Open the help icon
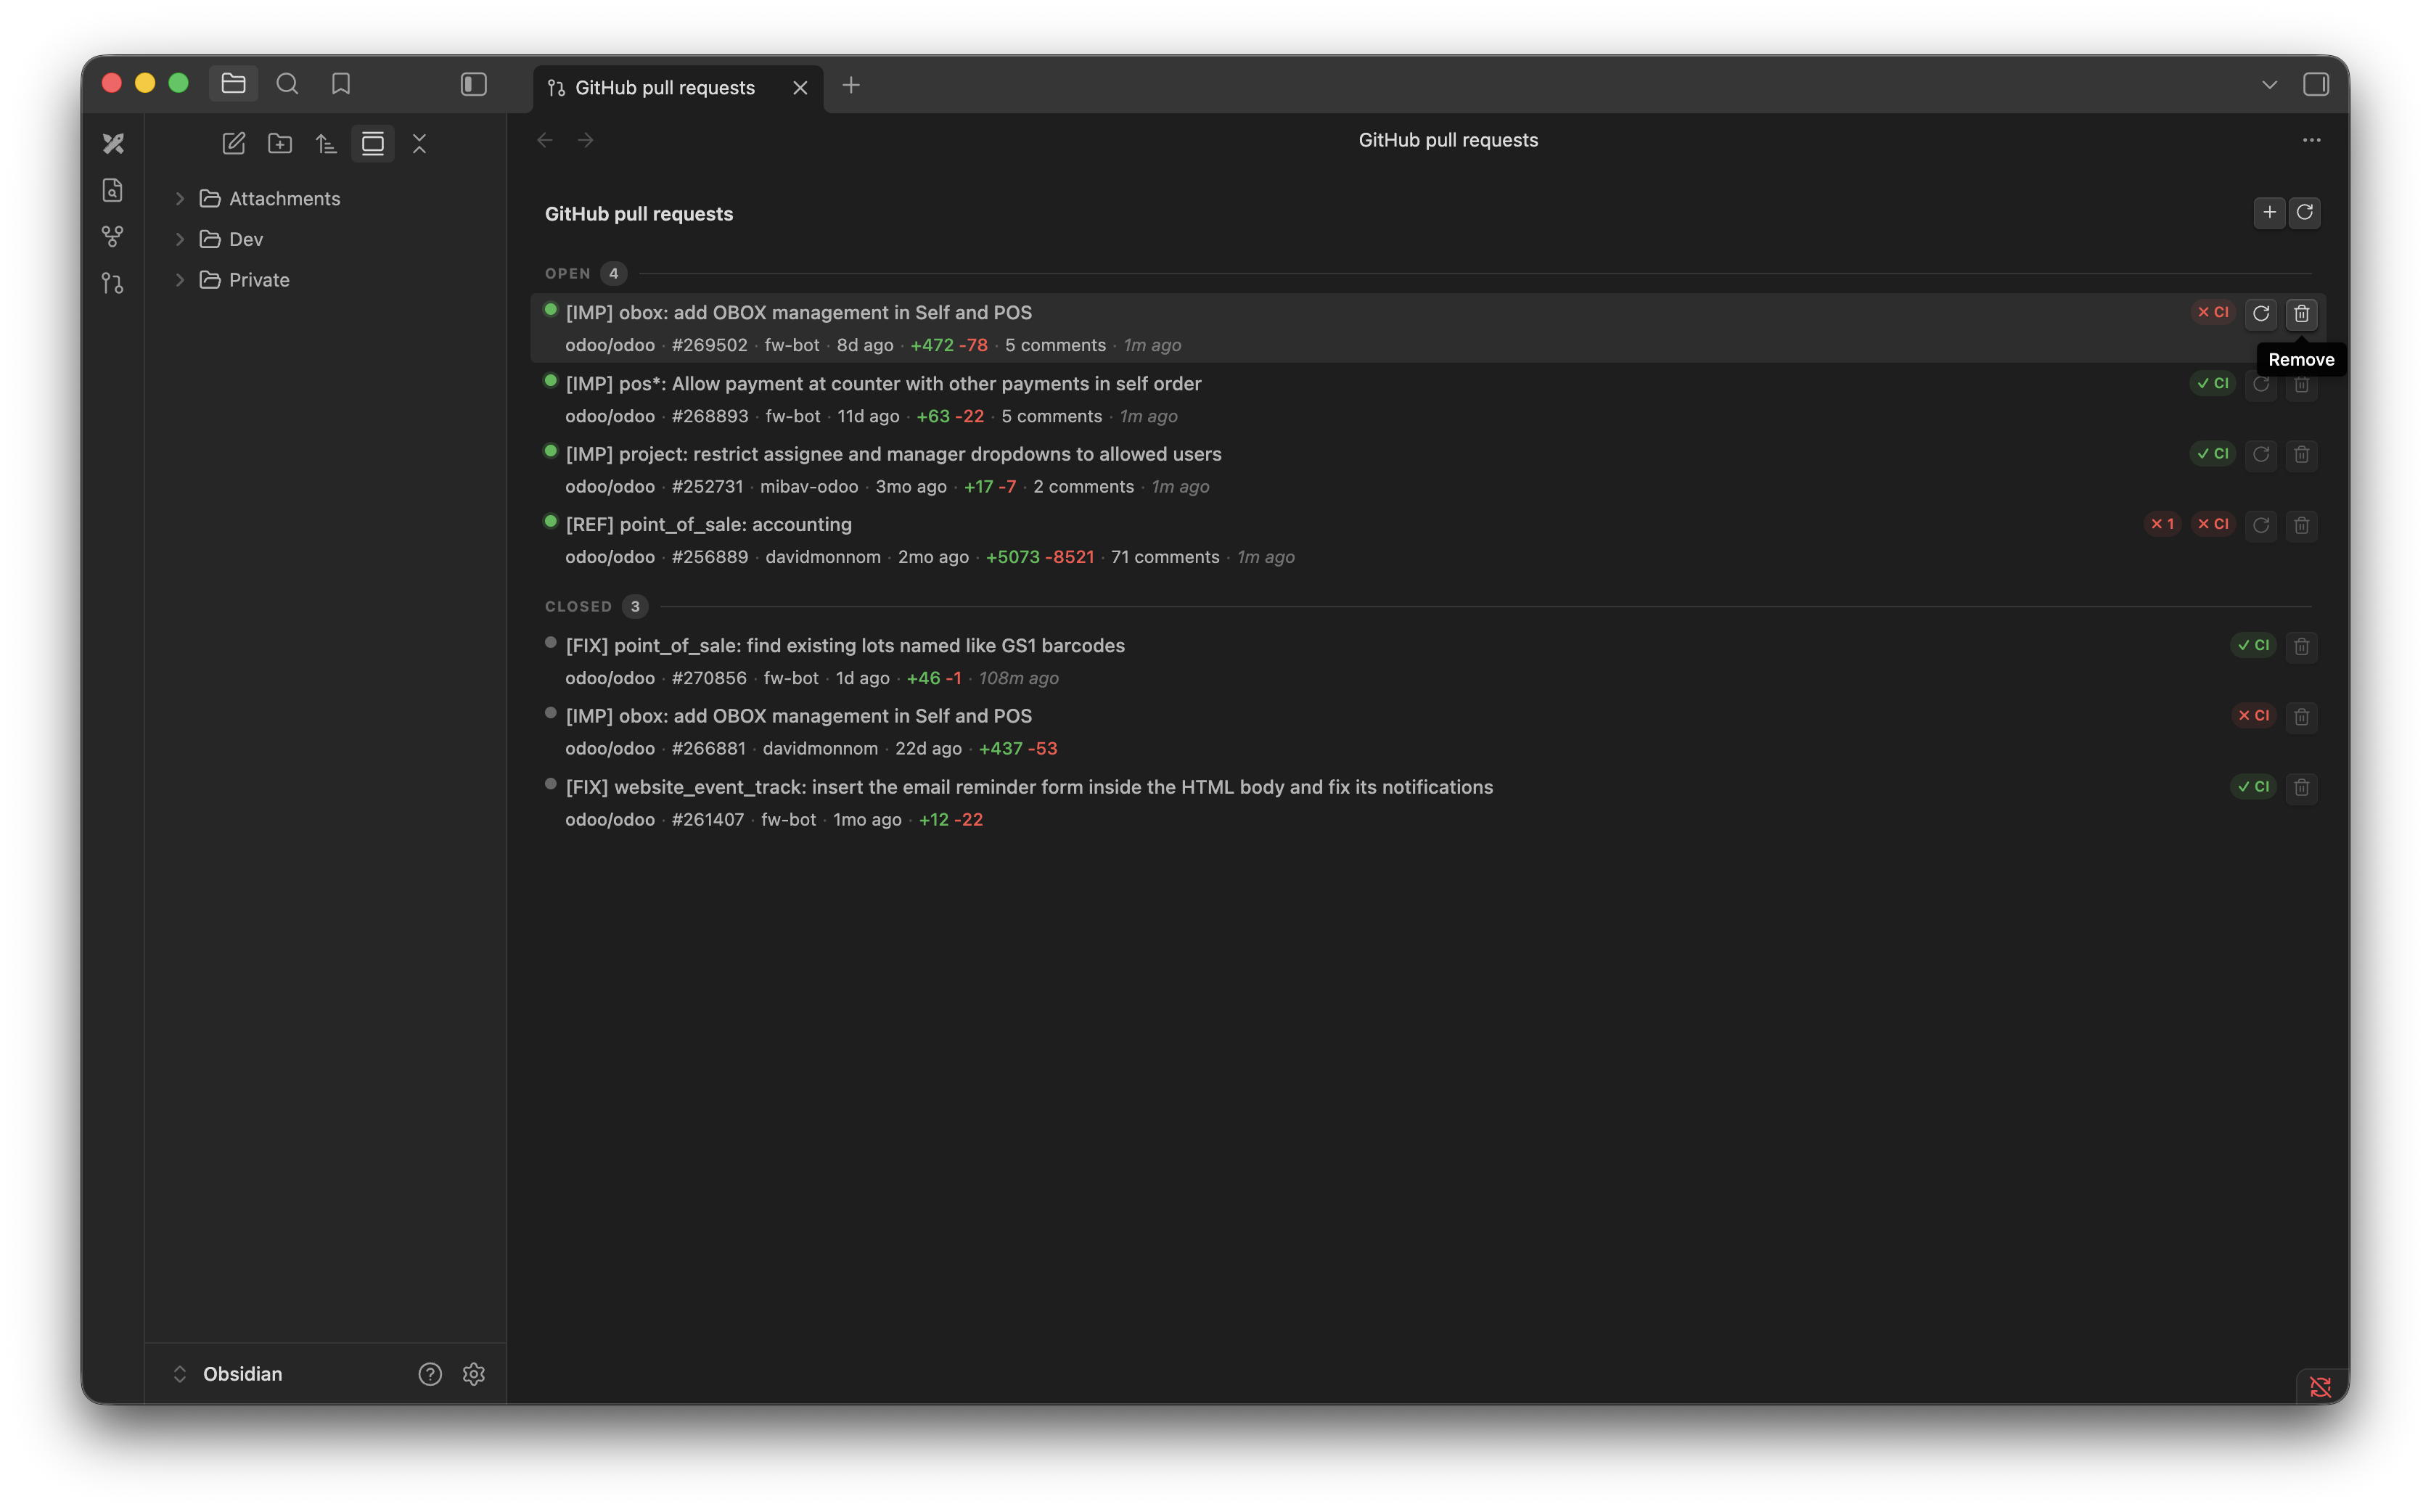 (430, 1374)
